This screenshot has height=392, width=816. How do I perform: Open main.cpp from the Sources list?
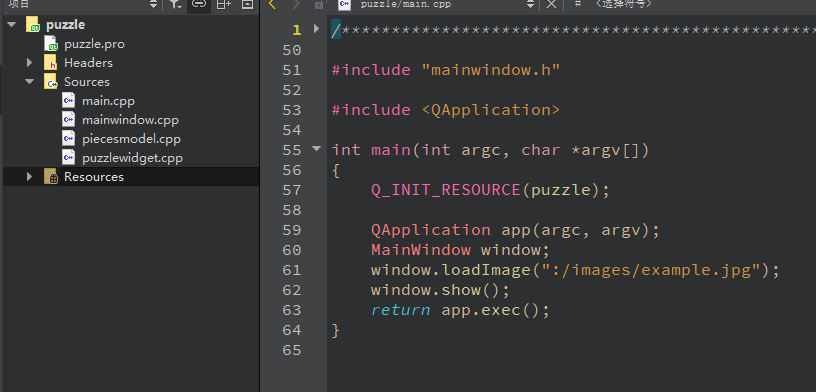(108, 101)
